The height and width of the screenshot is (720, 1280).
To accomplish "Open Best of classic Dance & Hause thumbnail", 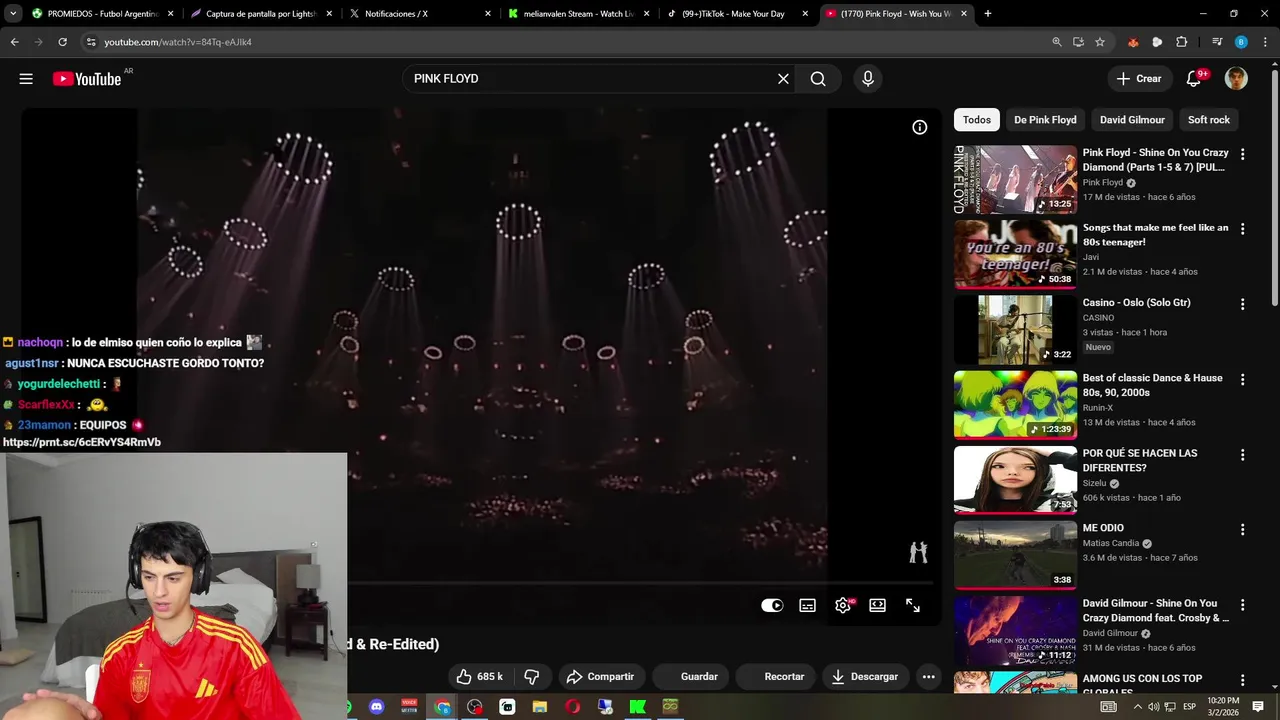I will point(1015,405).
